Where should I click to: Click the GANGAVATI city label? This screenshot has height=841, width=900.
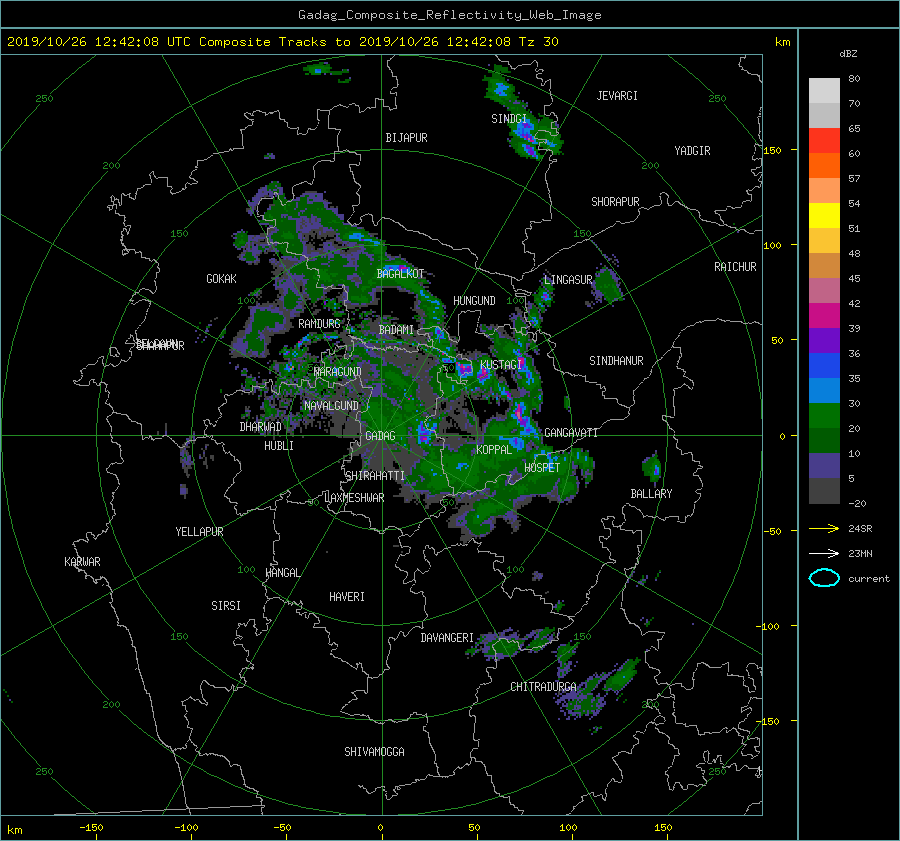(x=571, y=432)
